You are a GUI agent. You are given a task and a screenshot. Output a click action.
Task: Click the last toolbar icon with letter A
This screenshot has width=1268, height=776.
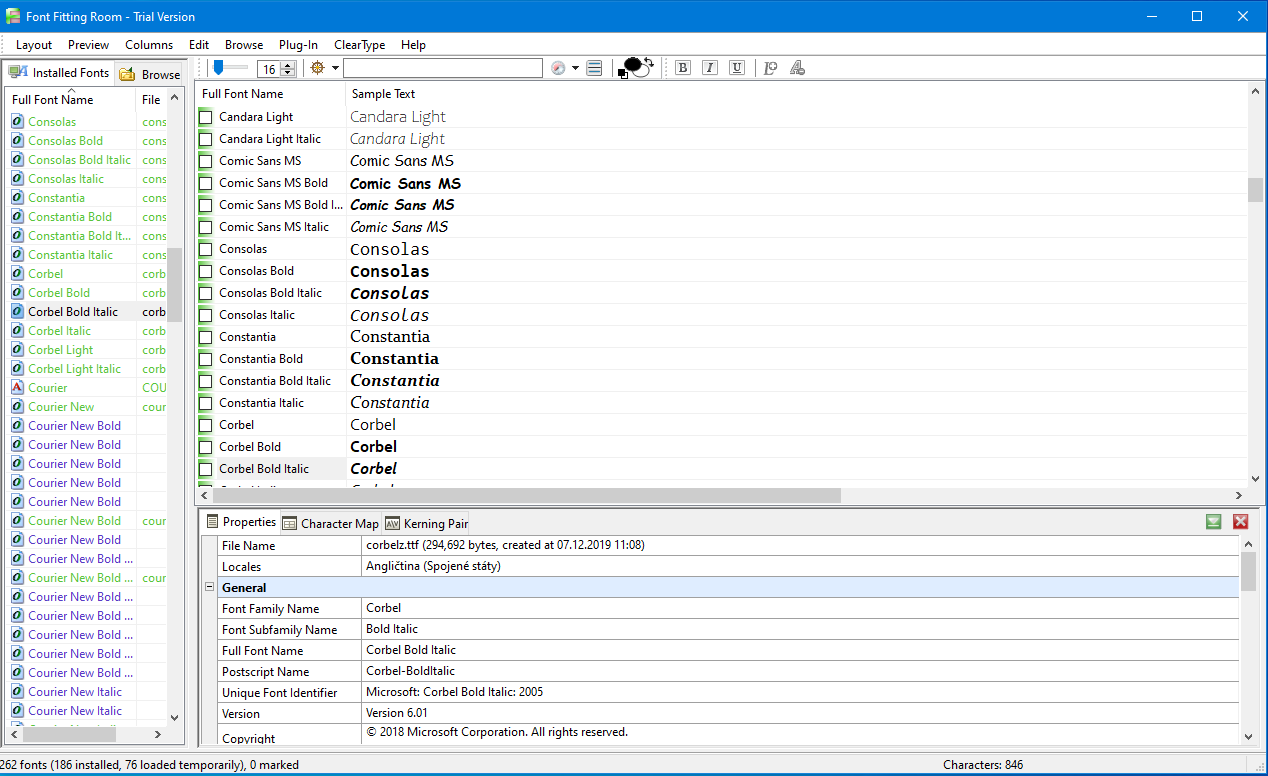tap(797, 68)
